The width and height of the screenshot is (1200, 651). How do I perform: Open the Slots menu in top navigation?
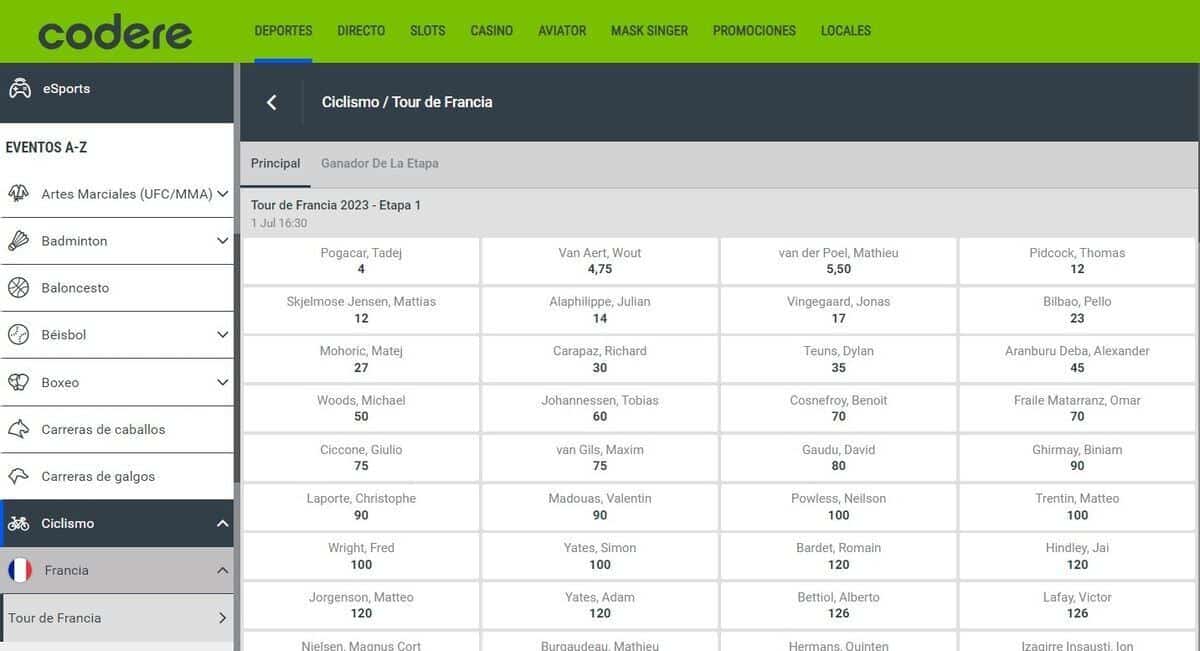coord(427,31)
